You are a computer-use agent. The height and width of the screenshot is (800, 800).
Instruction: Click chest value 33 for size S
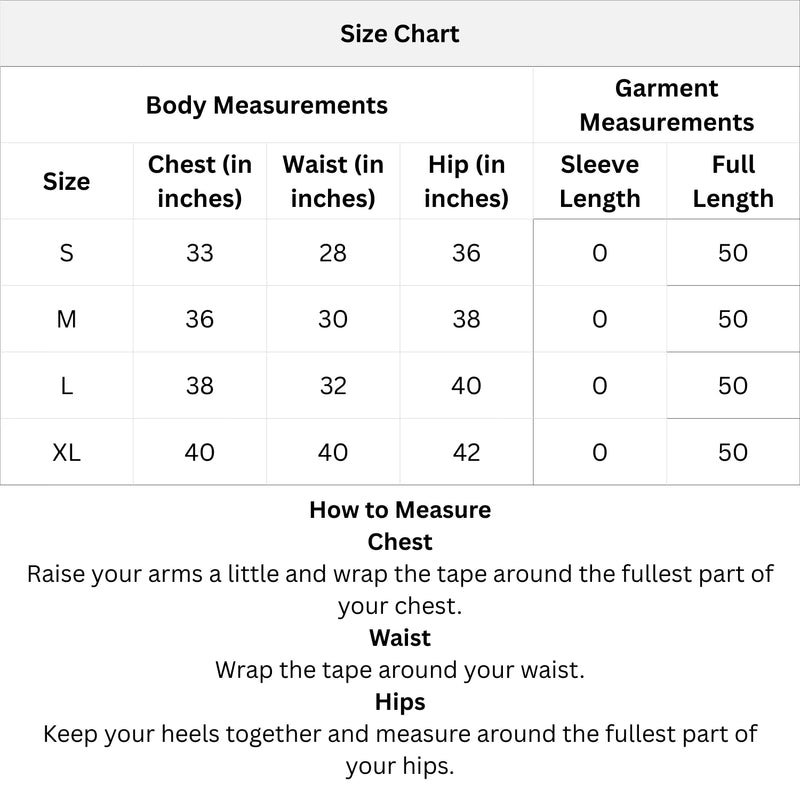tap(200, 253)
